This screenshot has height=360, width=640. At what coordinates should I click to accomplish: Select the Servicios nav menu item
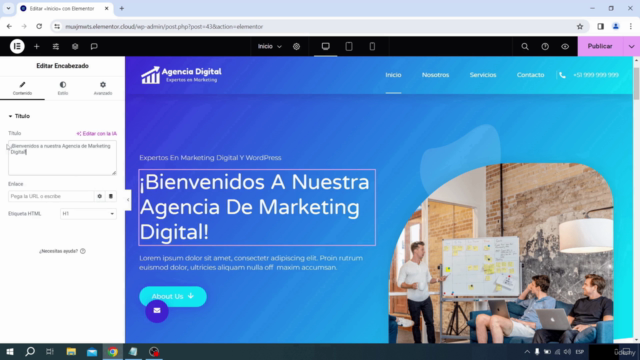pyautogui.click(x=483, y=75)
